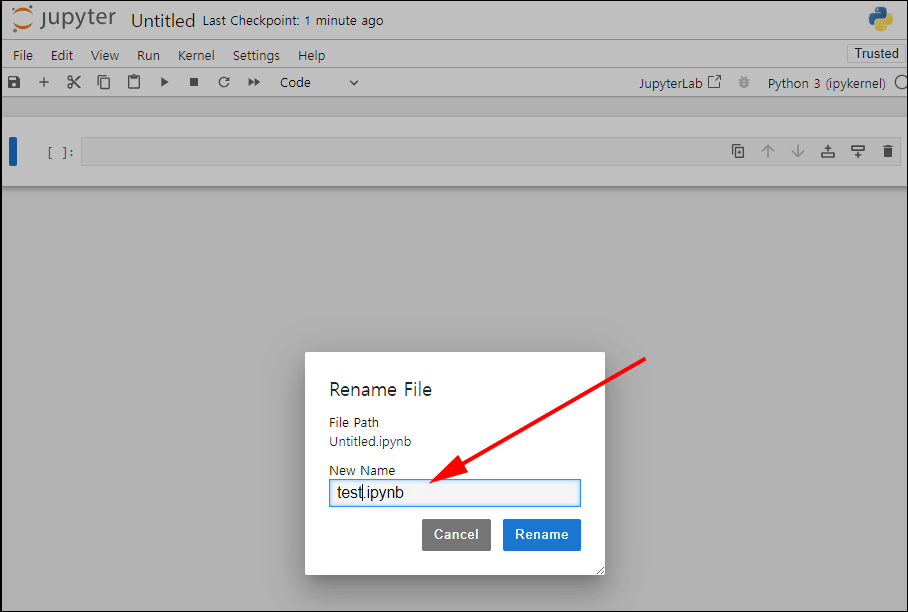
Task: Restart kernel and run all cells icon
Action: click(x=254, y=82)
